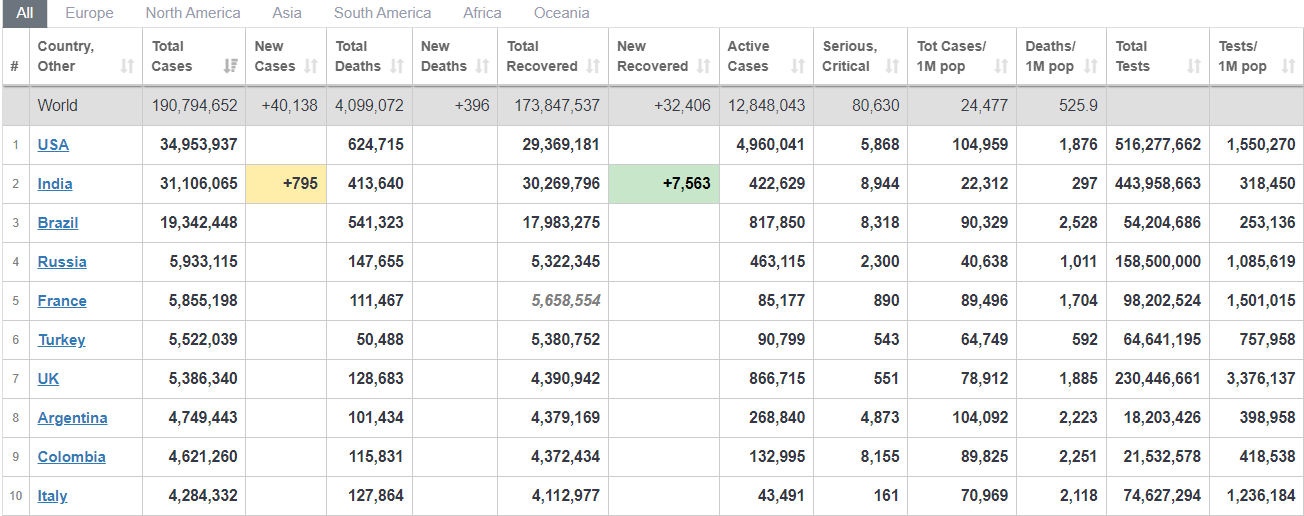Open the Oceania tab
The image size is (1304, 516).
(x=561, y=13)
